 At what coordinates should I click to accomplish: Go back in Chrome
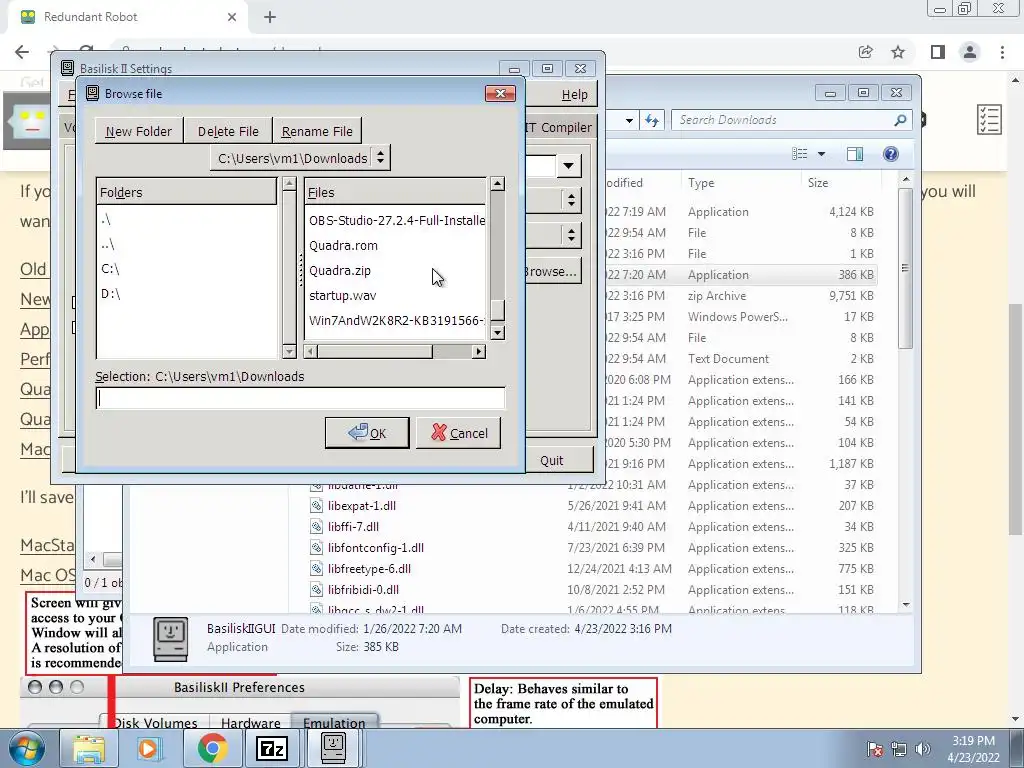pyautogui.click(x=22, y=52)
